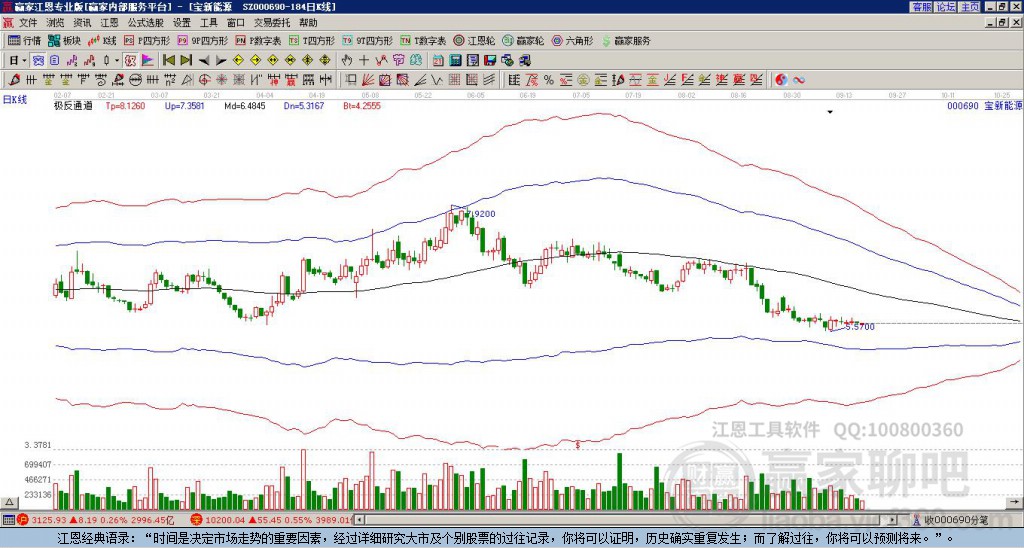1024x548 pixels.
Task: Toggle the 权 adjustment icon
Action: click(x=129, y=60)
